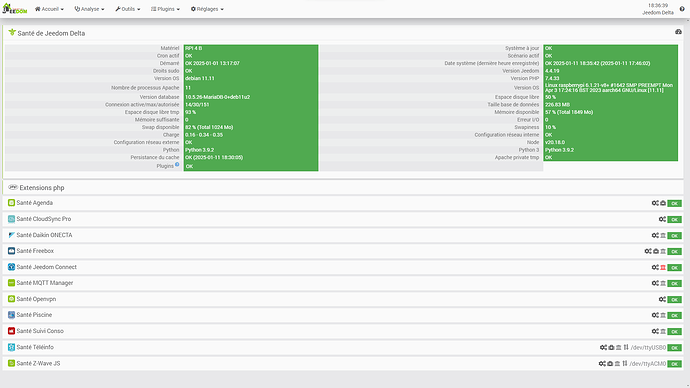Click the help icon at top right corner
The width and height of the screenshot is (690, 388).
[x=682, y=9]
